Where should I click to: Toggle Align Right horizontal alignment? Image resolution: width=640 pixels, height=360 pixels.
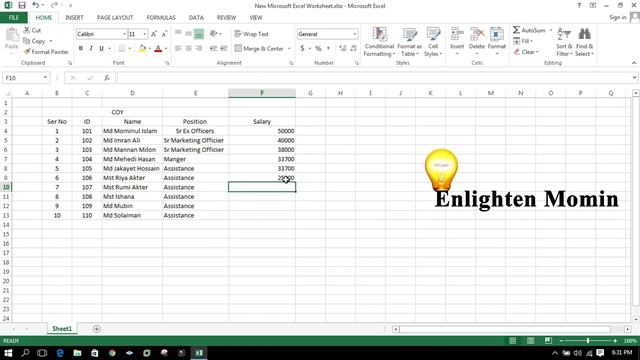(x=199, y=49)
